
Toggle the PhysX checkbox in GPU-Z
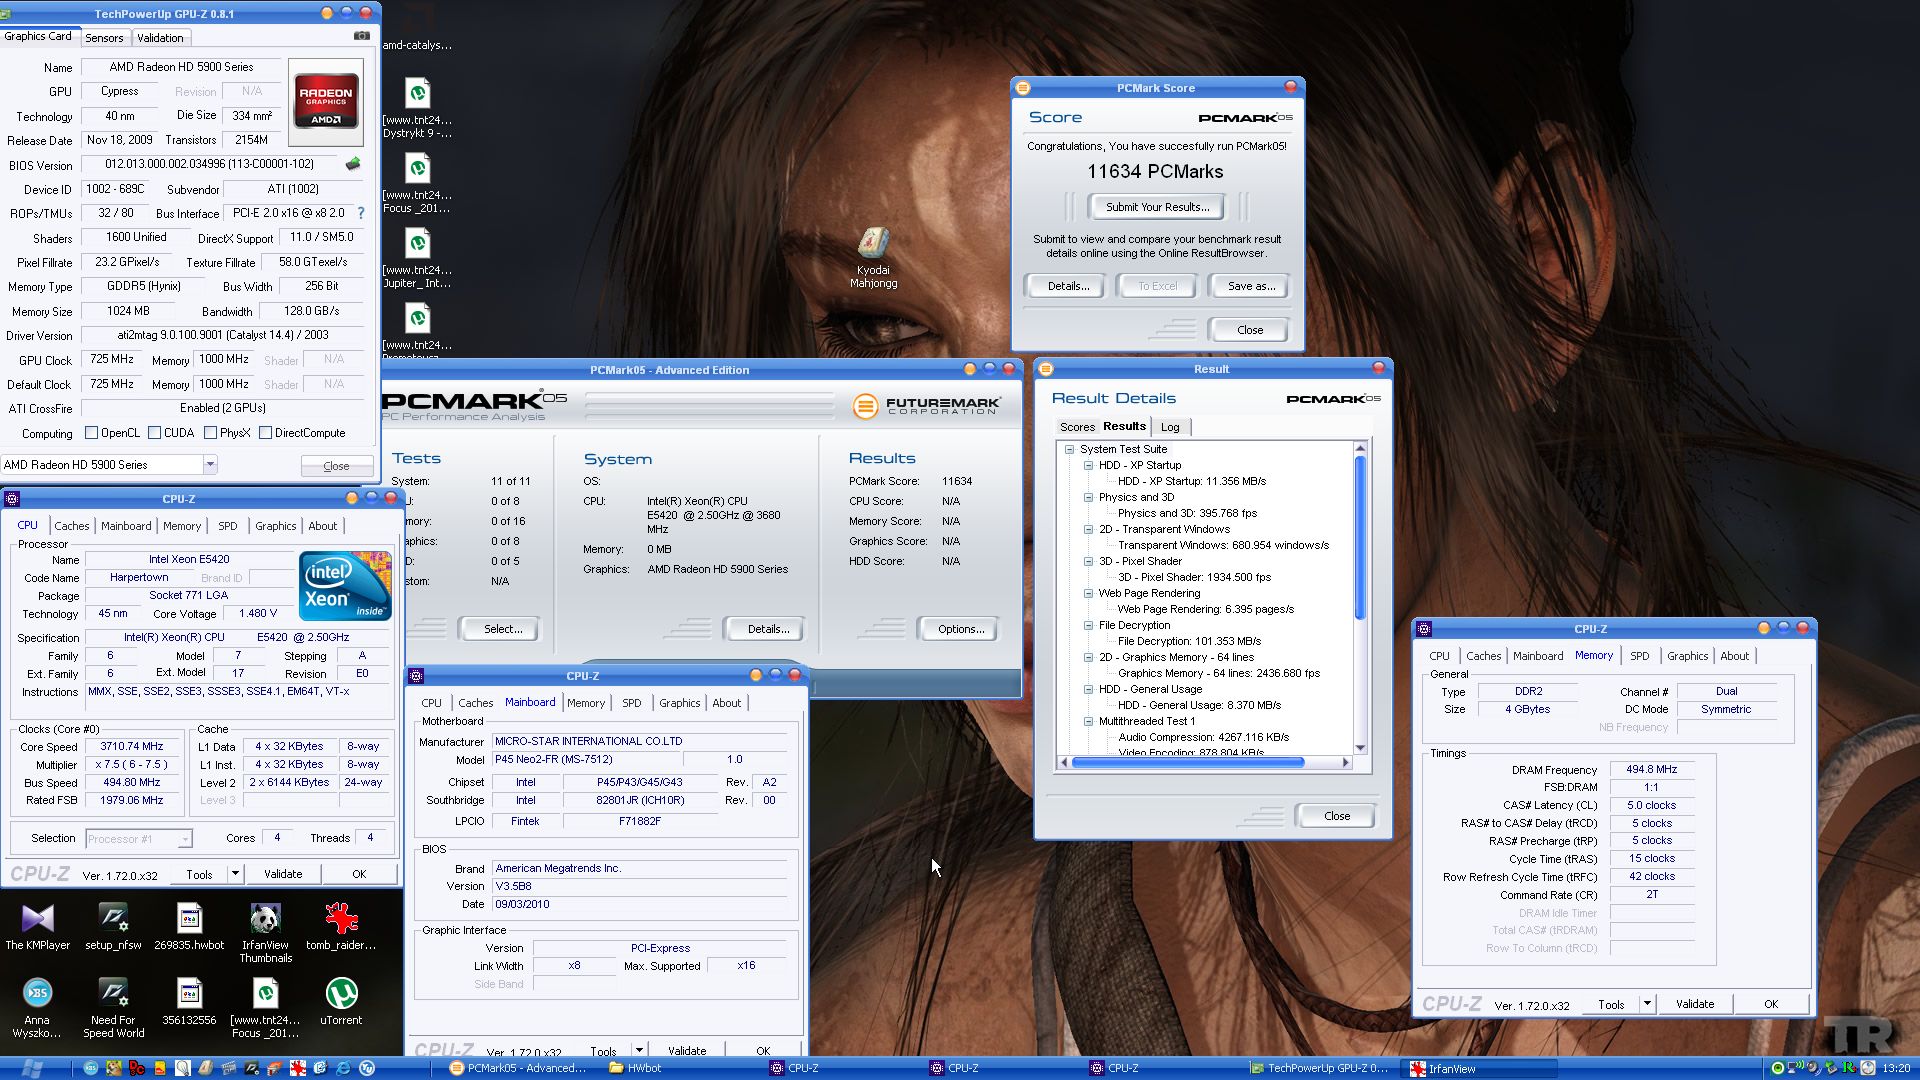[211, 433]
